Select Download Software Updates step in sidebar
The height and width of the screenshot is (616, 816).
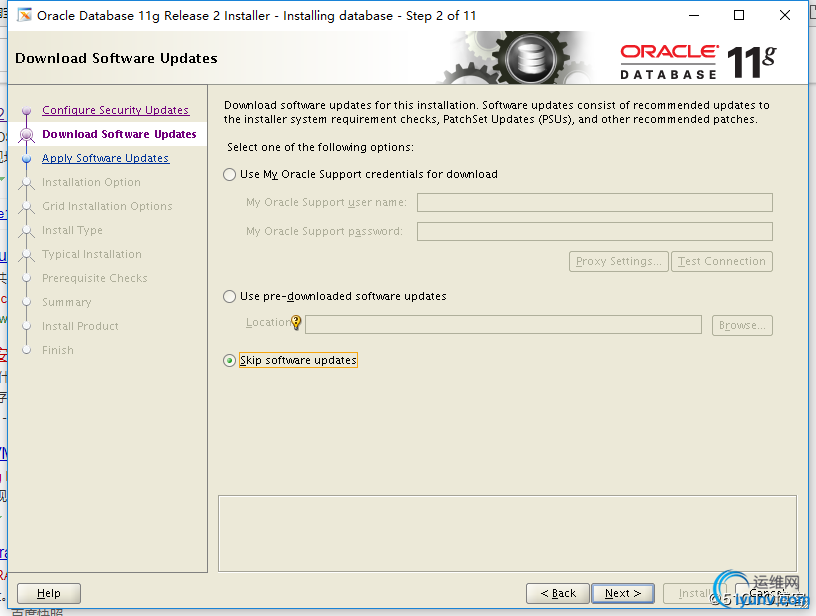point(119,134)
